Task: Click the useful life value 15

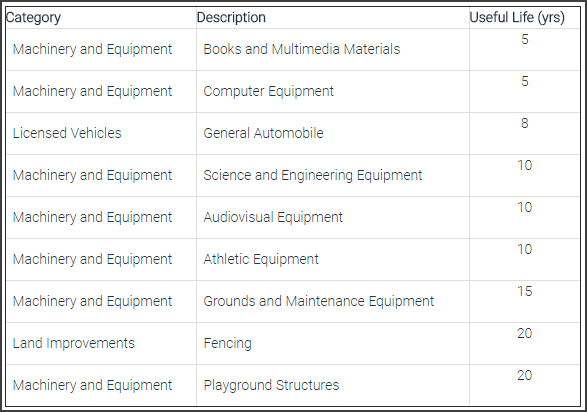Action: pos(524,291)
